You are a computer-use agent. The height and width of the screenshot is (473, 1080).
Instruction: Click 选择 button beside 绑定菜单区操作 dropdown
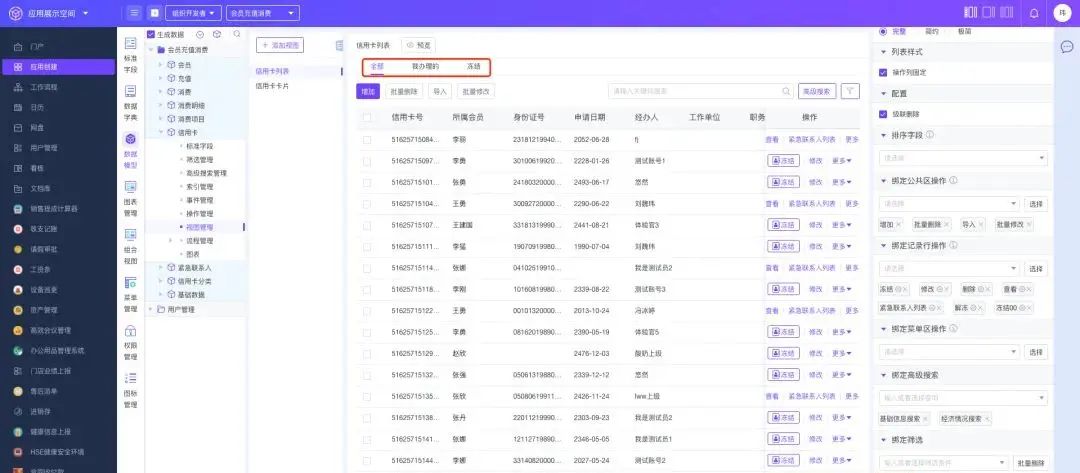(x=1036, y=352)
